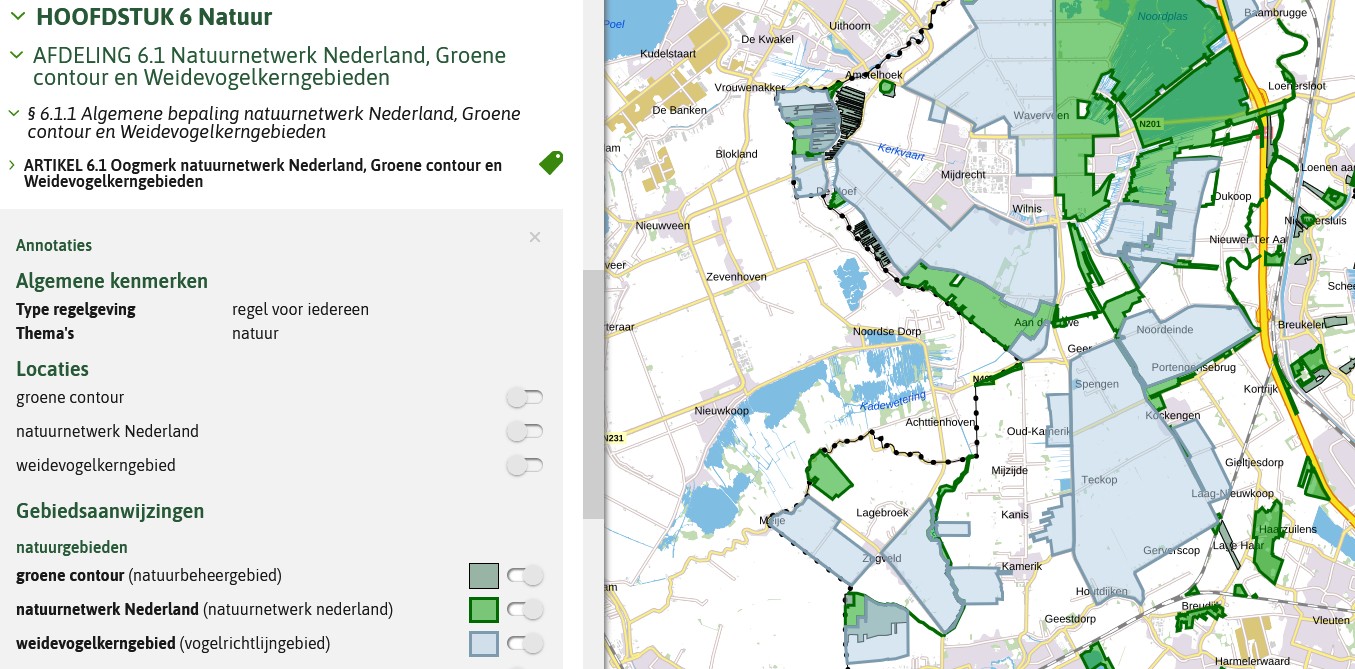Click the sidebar vertical scrollbar thumb
1355x669 pixels.
594,394
